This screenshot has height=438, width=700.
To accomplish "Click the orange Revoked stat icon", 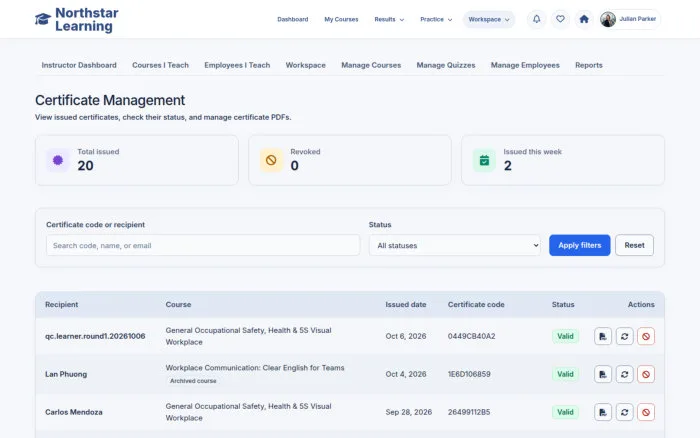I will click(x=271, y=160).
